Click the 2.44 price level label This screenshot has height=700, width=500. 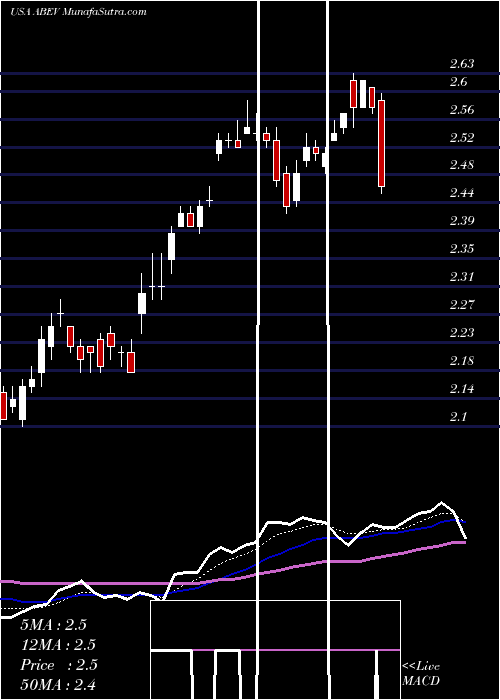pyautogui.click(x=462, y=193)
